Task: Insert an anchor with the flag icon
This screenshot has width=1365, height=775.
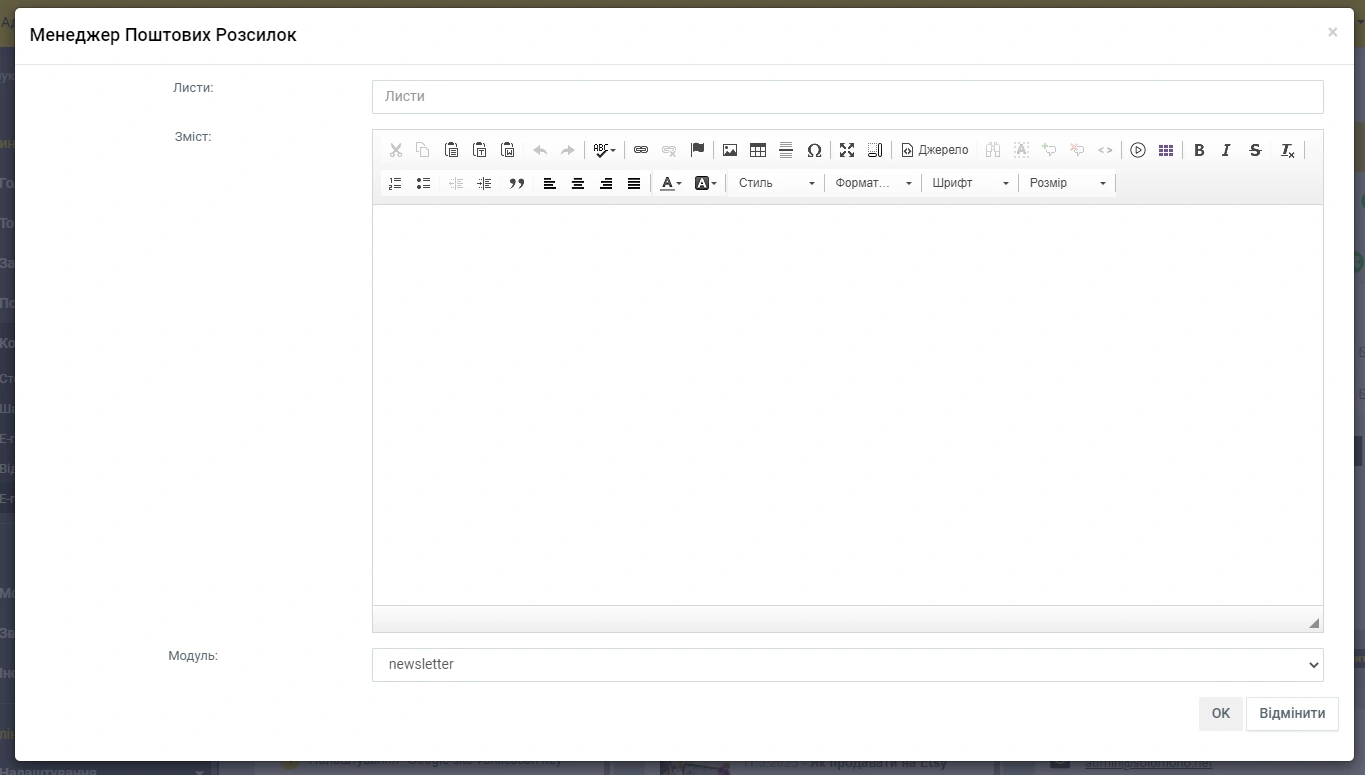Action: [697, 150]
